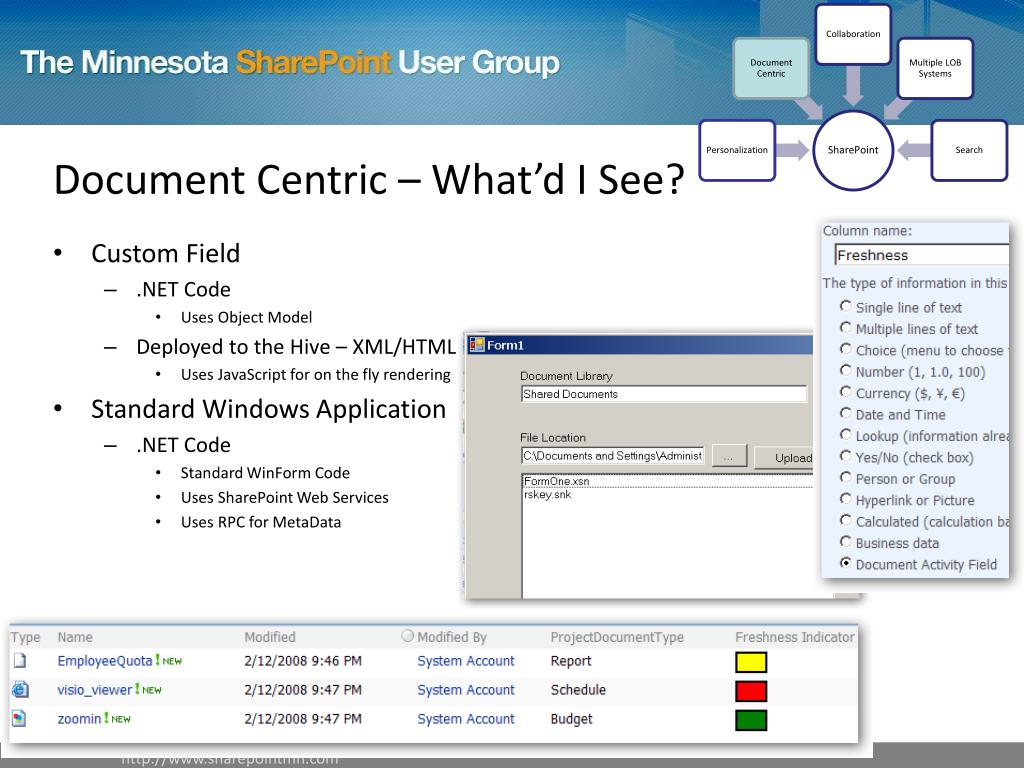The width and height of the screenshot is (1024, 768).
Task: Click the Budget cell under ProjectDocumentType
Action: coord(571,719)
